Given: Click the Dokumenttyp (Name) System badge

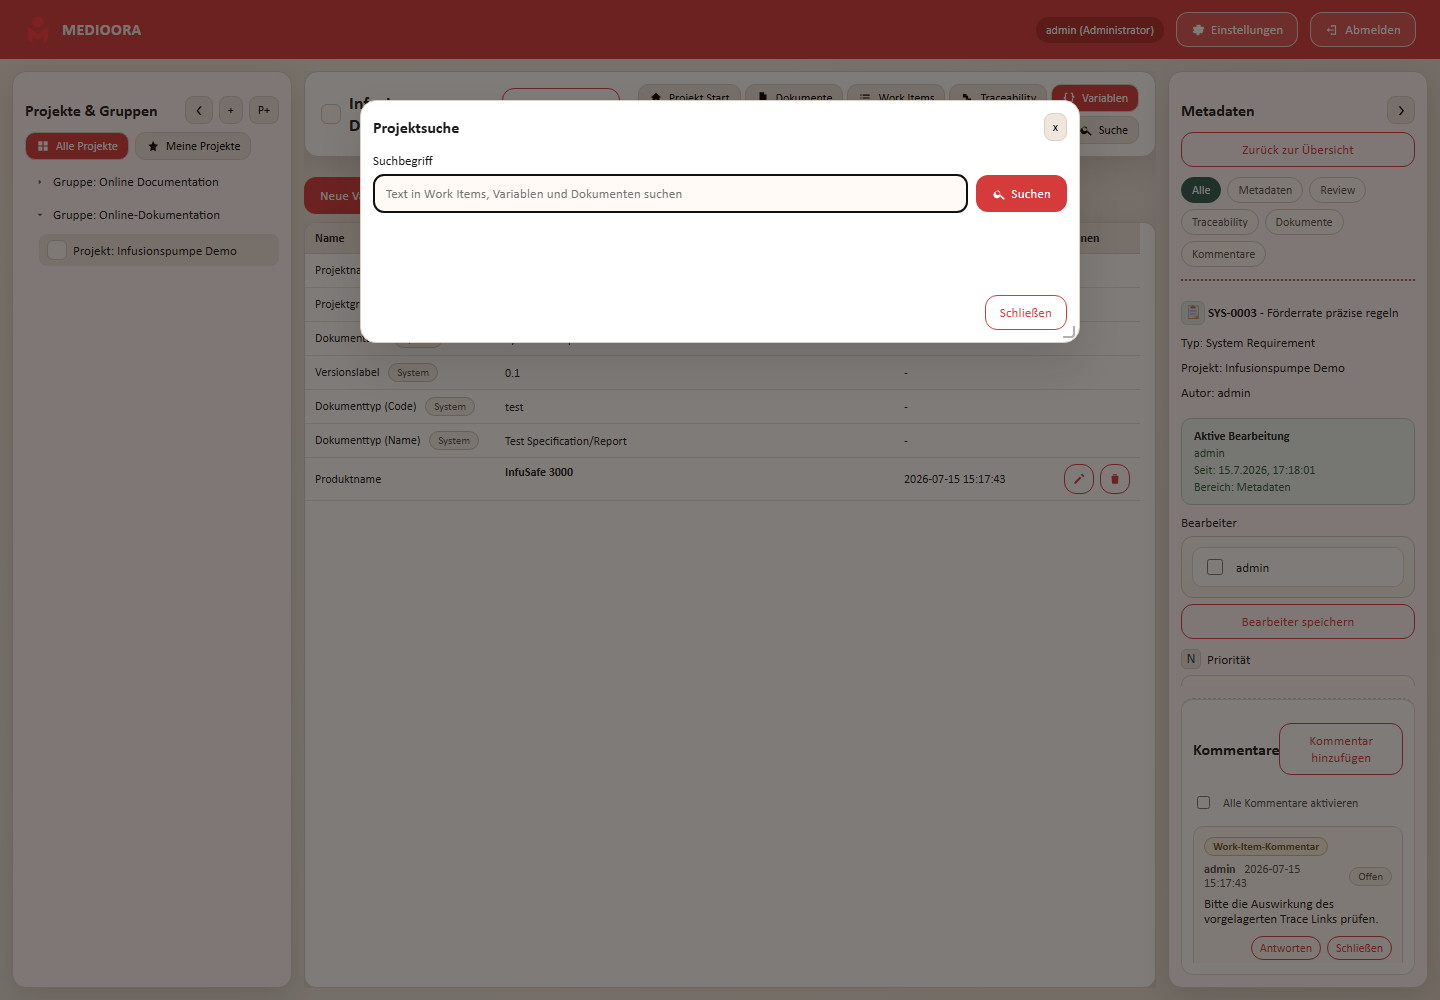Looking at the screenshot, I should (x=454, y=441).
